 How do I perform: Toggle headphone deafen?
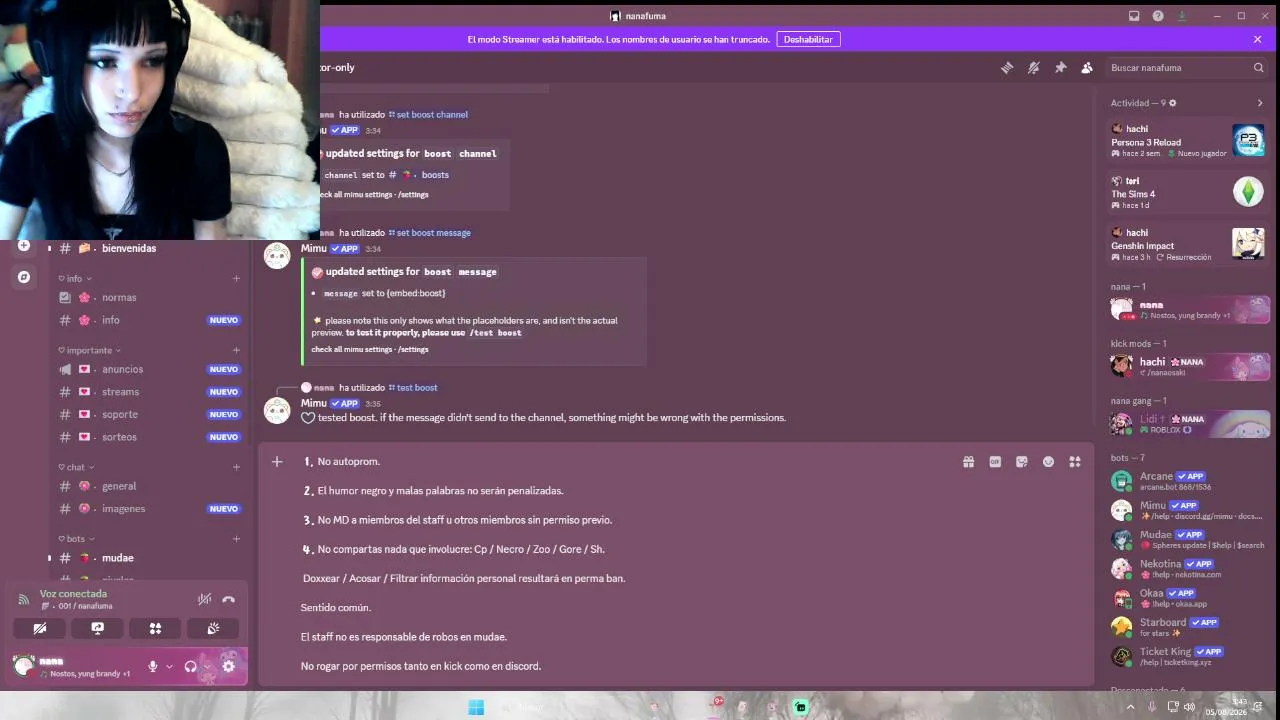(190, 666)
